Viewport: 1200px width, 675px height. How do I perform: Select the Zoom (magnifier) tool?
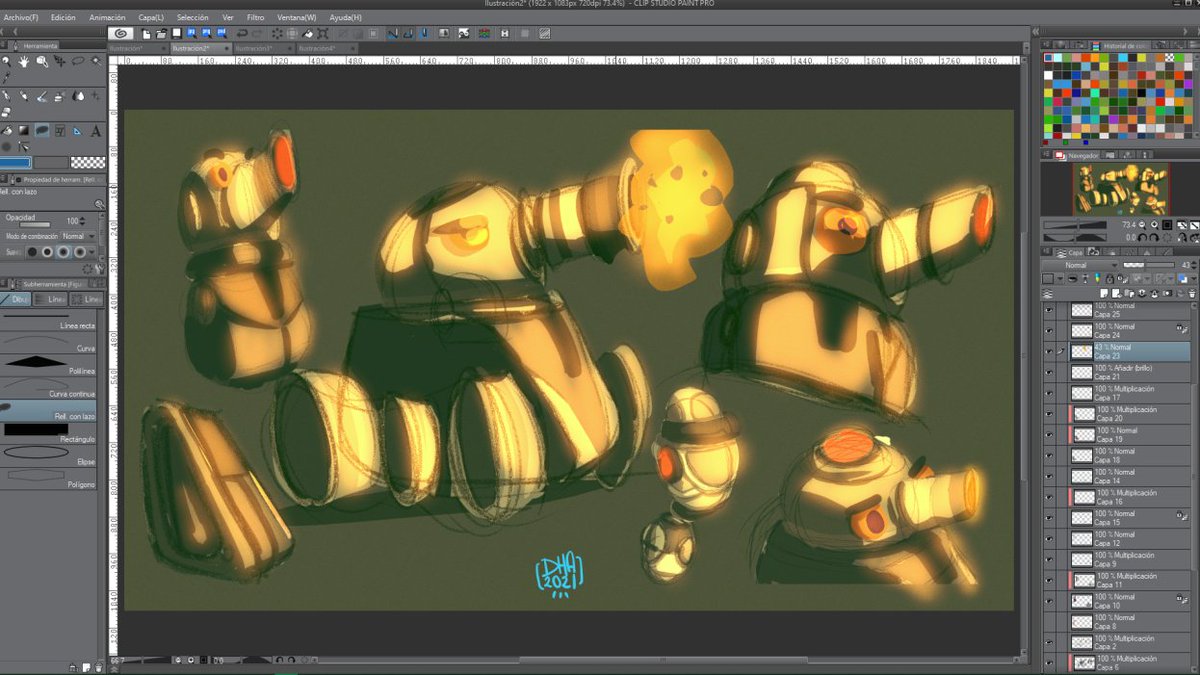(x=6, y=61)
